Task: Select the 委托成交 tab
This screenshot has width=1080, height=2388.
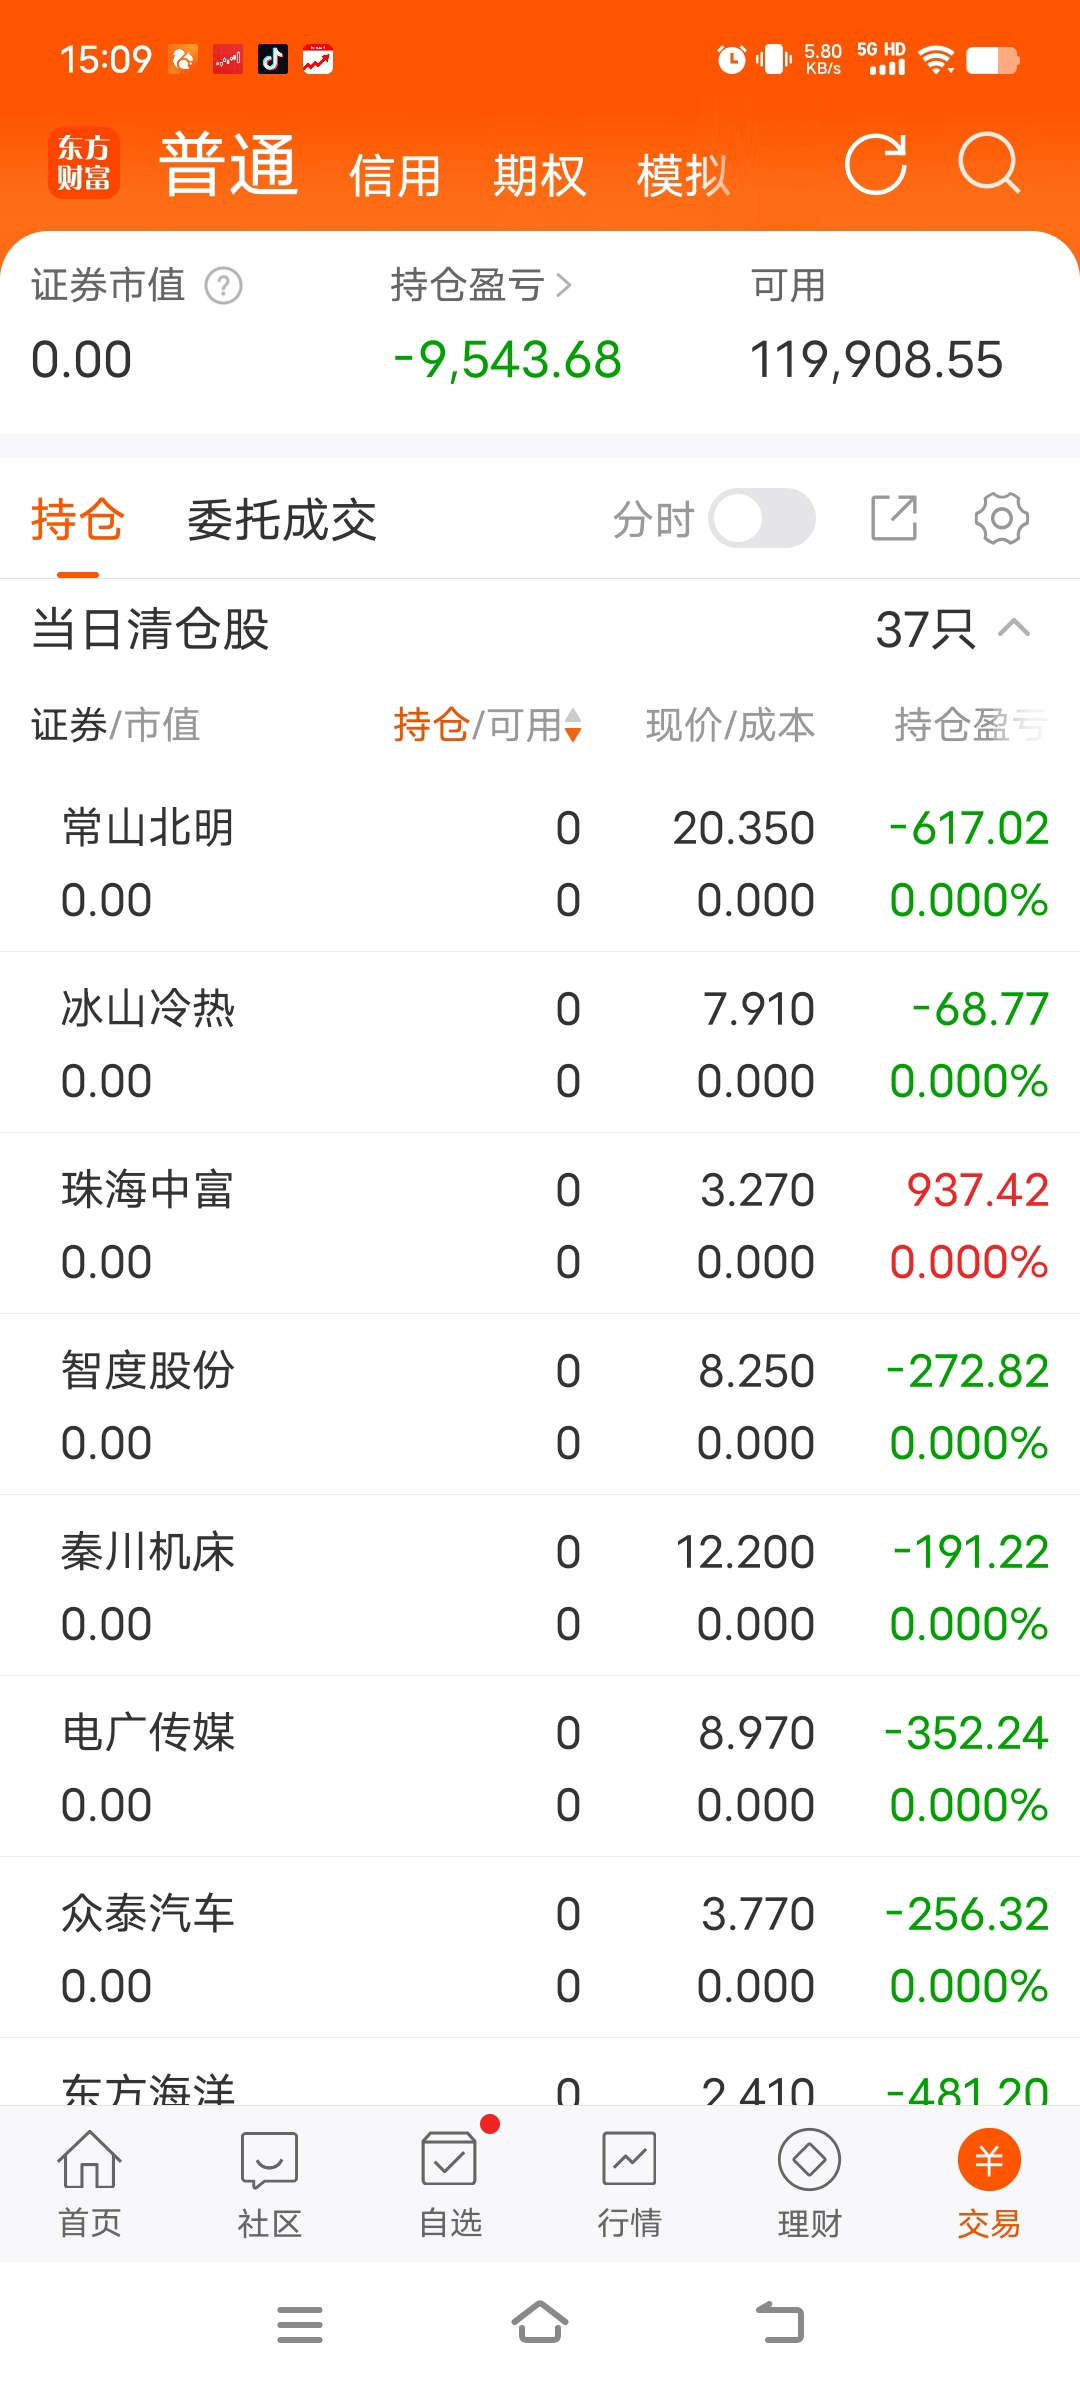Action: coord(282,520)
